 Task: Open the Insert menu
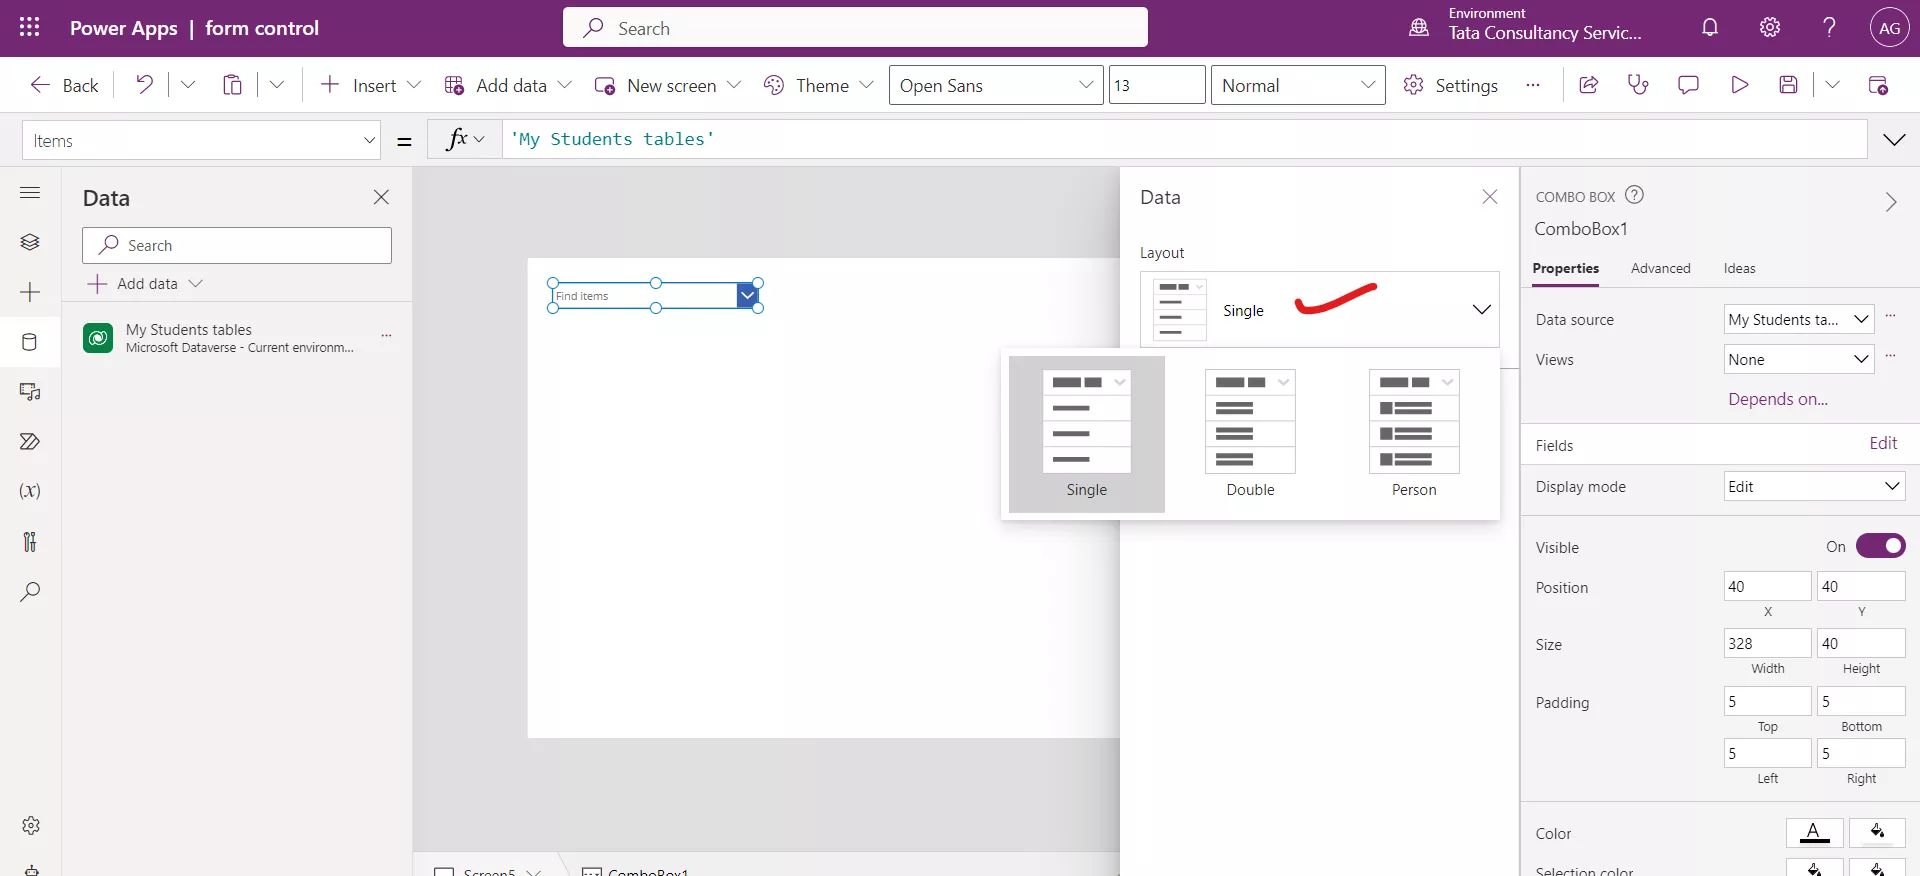370,85
